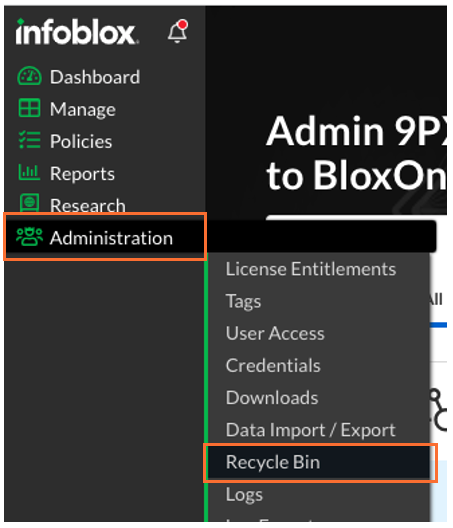453x528 pixels.
Task: Select Downloads from the submenu
Action: (x=272, y=398)
